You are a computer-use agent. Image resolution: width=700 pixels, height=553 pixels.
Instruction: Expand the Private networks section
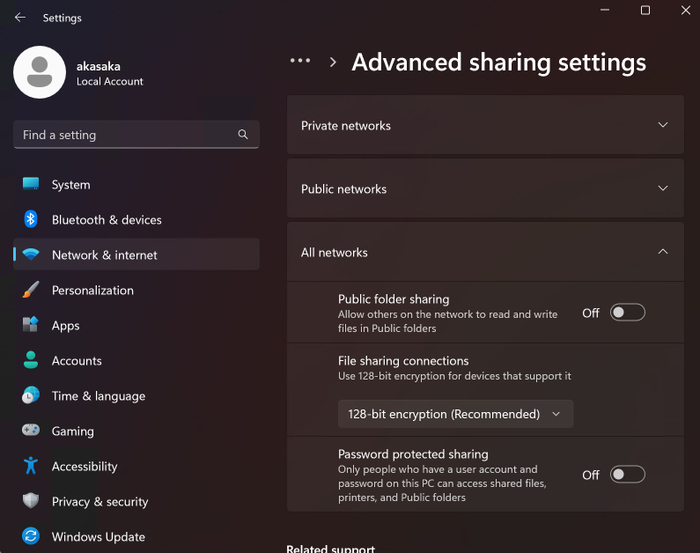[x=485, y=126]
